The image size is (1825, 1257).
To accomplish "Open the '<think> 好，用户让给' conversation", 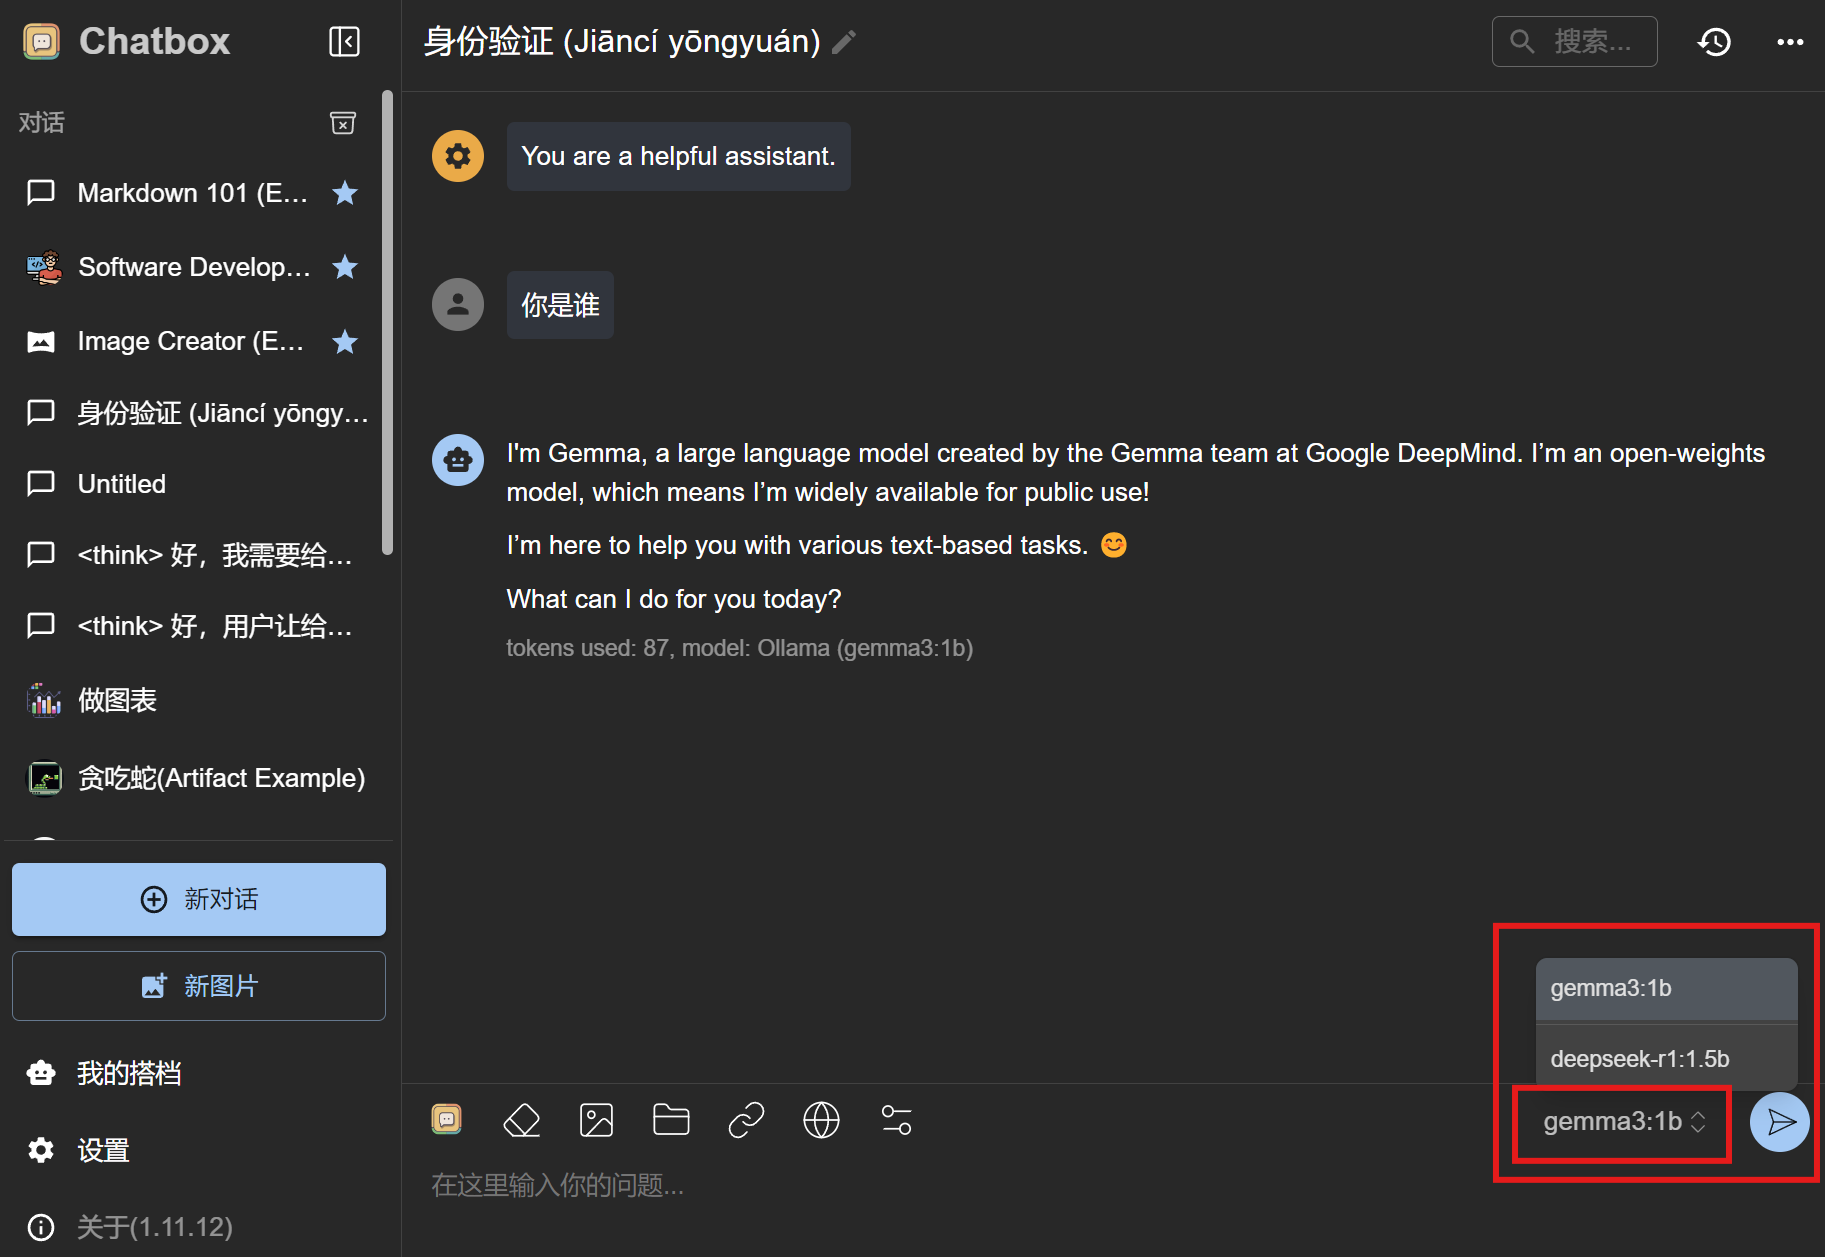I will tap(192, 626).
